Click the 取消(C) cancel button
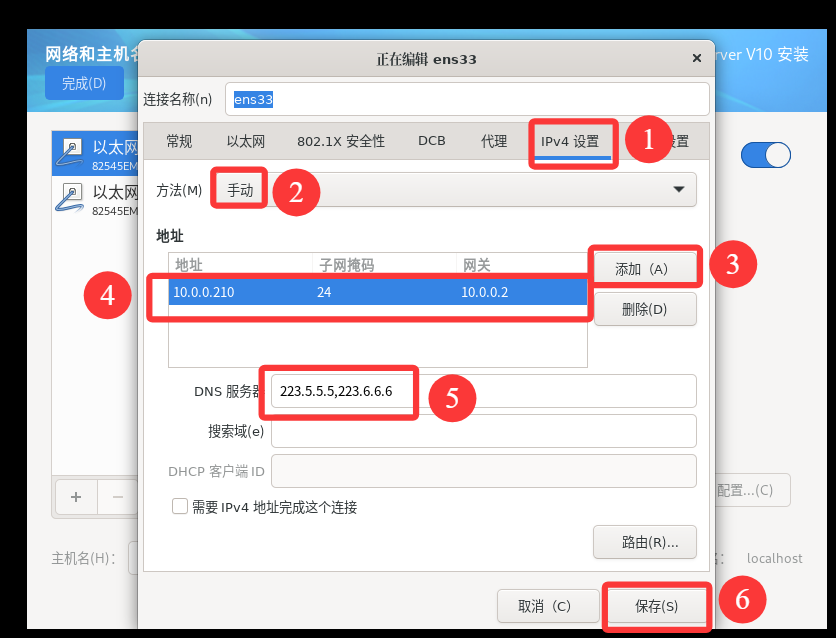 [x=545, y=606]
